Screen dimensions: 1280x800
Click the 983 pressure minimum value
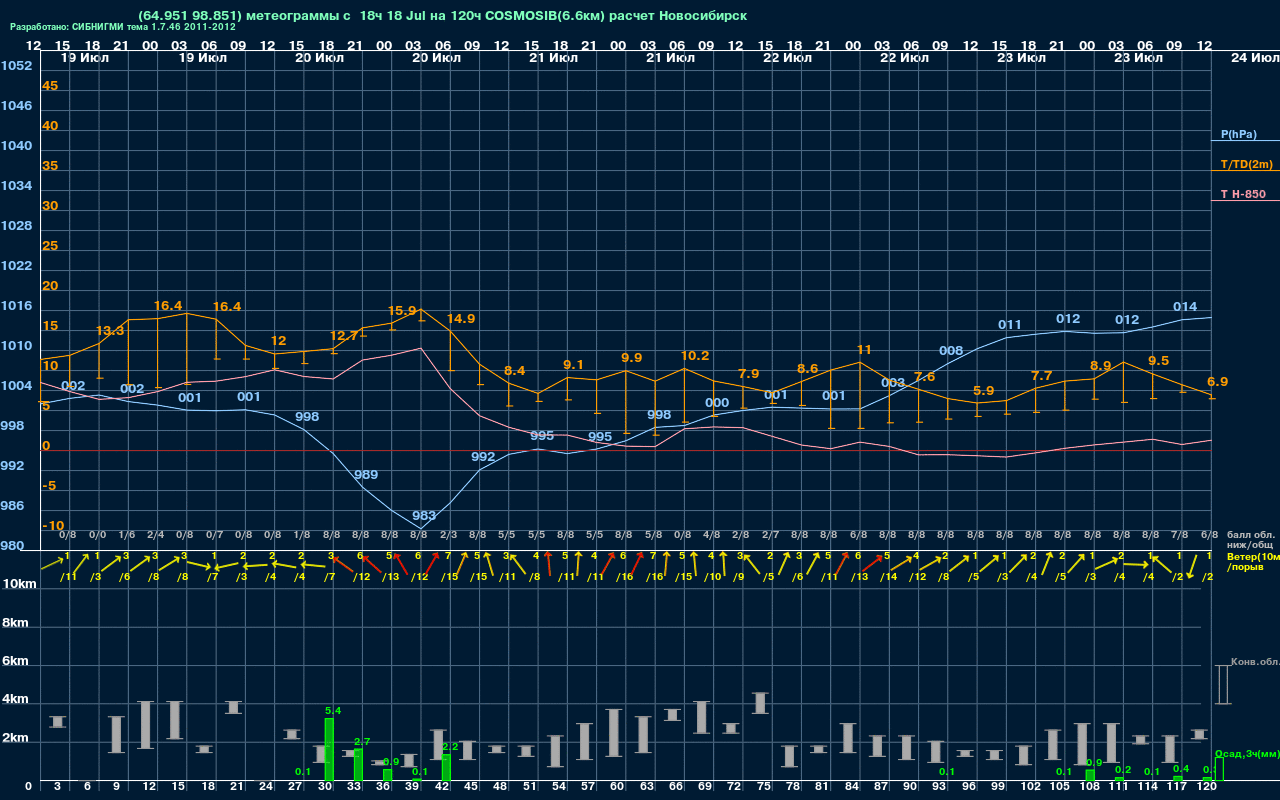point(424,517)
